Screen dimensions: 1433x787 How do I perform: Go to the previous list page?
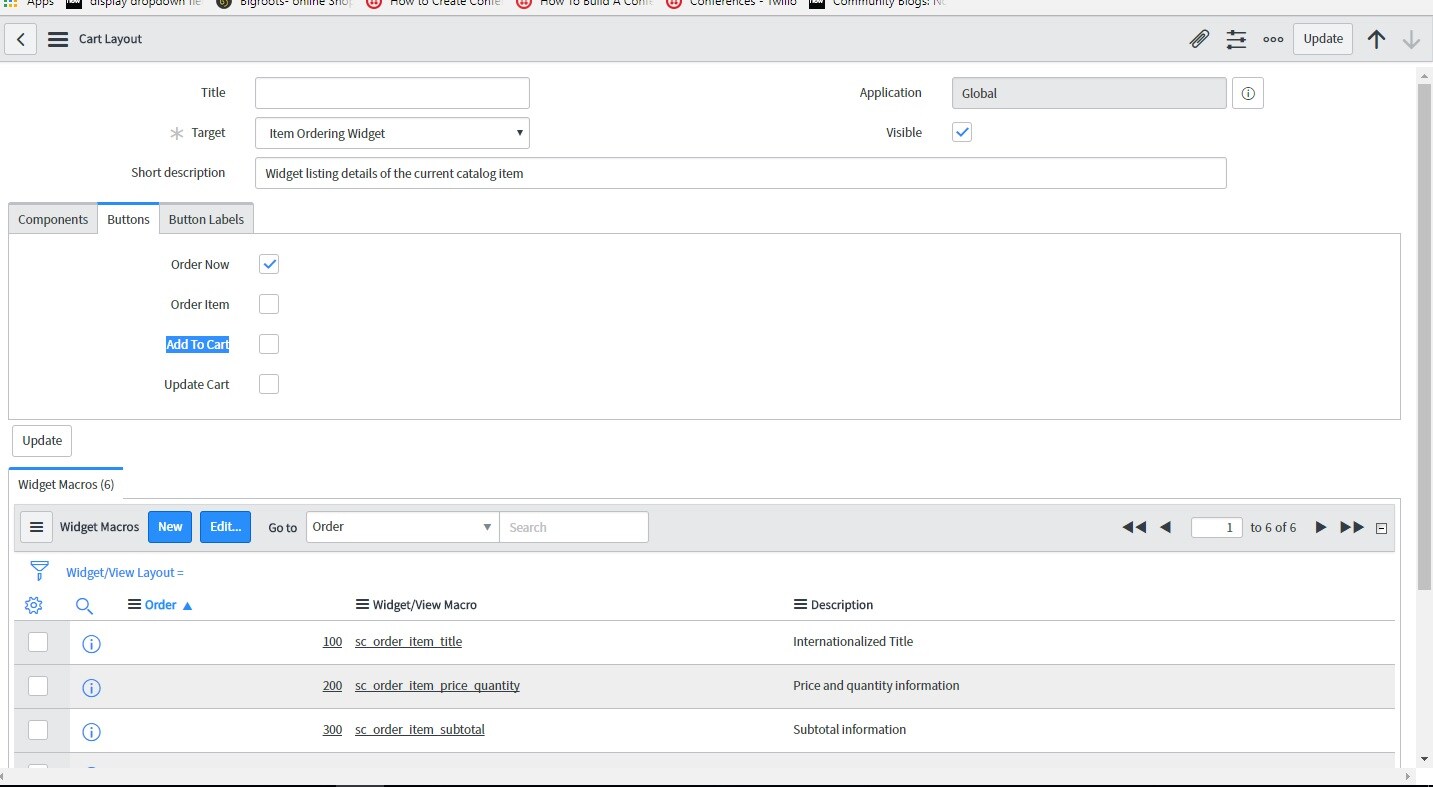(x=1165, y=527)
